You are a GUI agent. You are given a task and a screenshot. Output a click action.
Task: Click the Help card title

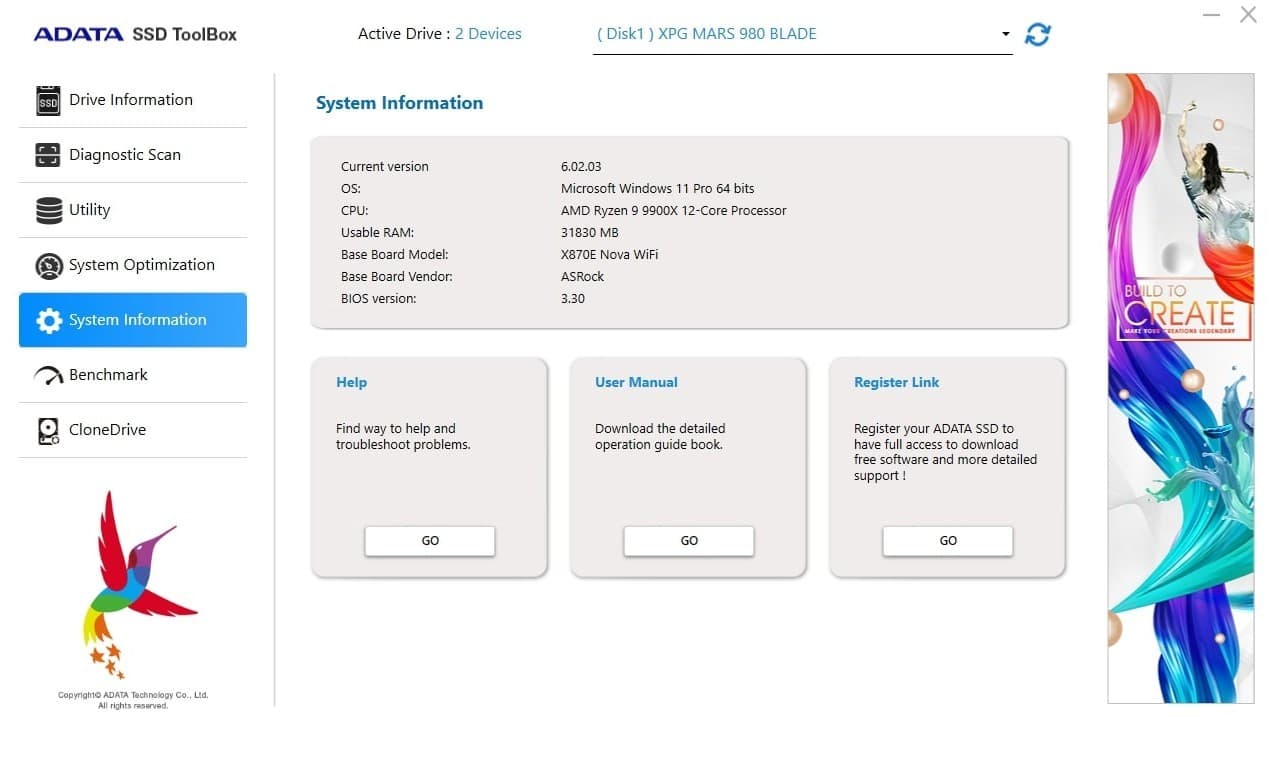[x=351, y=382]
